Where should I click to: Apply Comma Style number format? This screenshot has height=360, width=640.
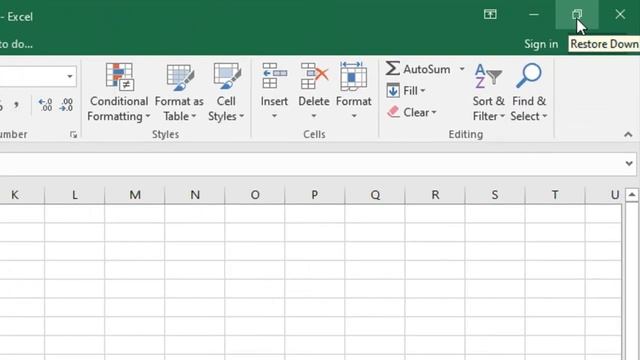coord(16,105)
